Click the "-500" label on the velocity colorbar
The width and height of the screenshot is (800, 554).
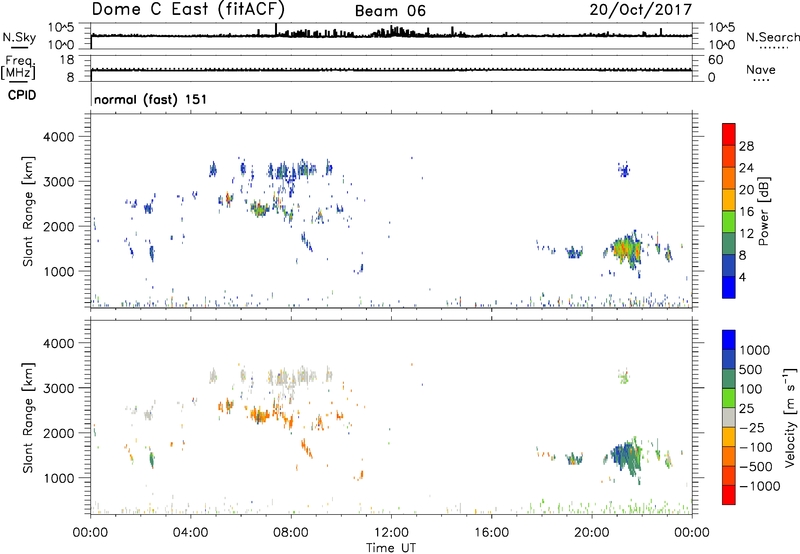(756, 467)
